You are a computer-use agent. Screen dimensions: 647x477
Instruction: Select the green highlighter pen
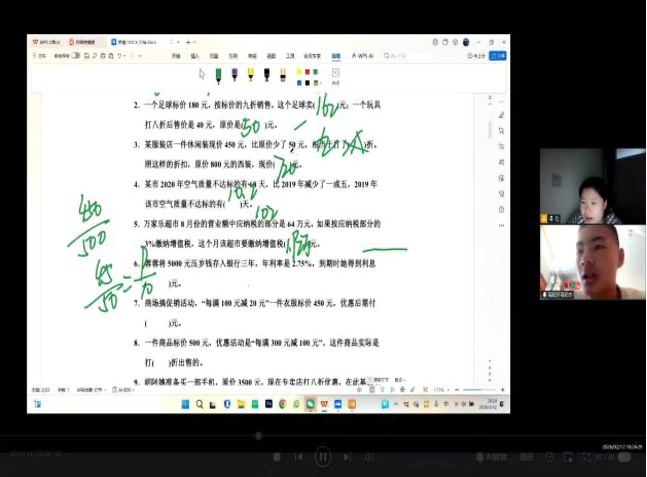click(x=217, y=74)
